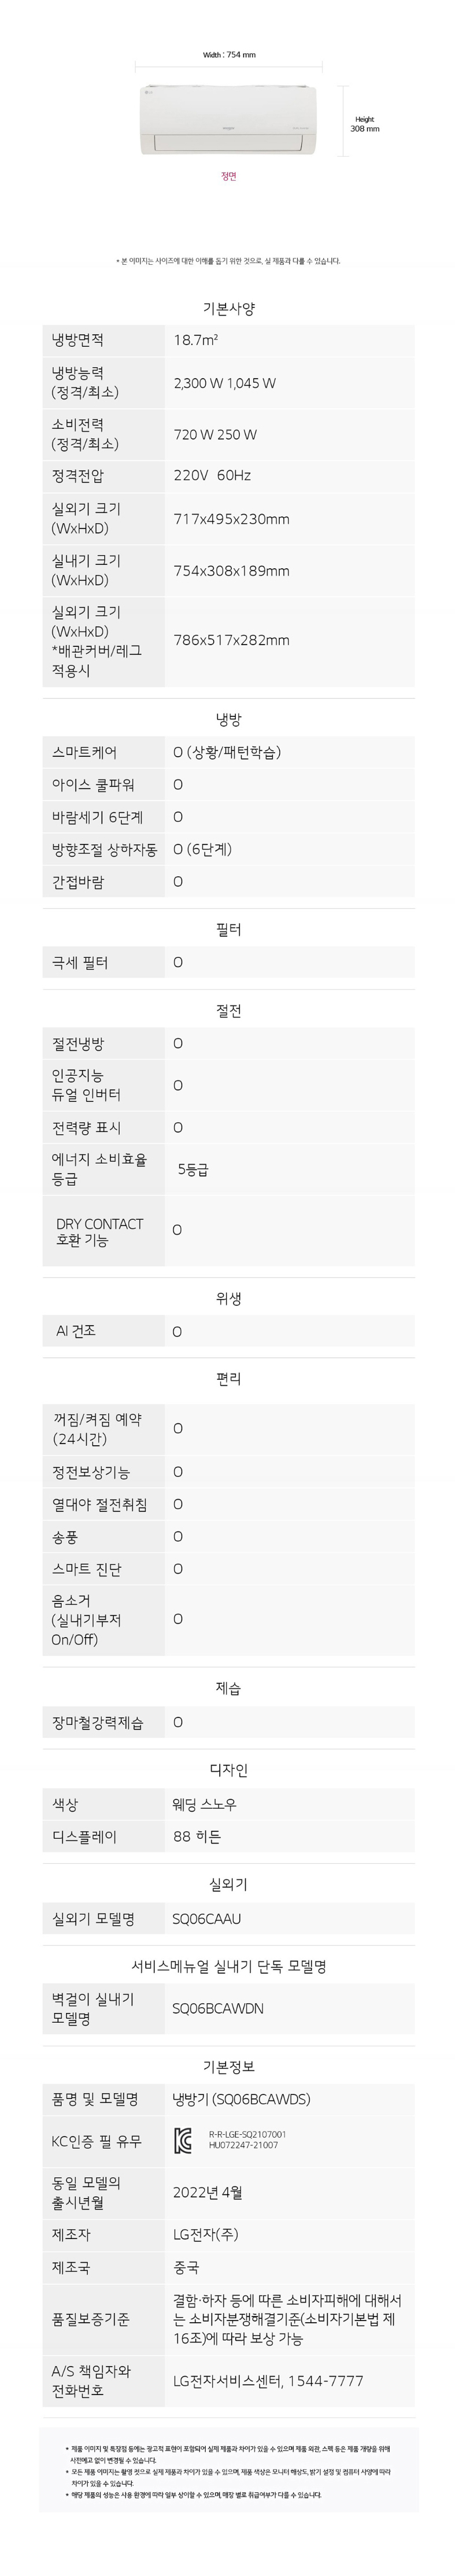Viewport: 455px width, 2576px height.
Task: Click the indoor model SQ06BCAWDN text
Action: 218,2007
